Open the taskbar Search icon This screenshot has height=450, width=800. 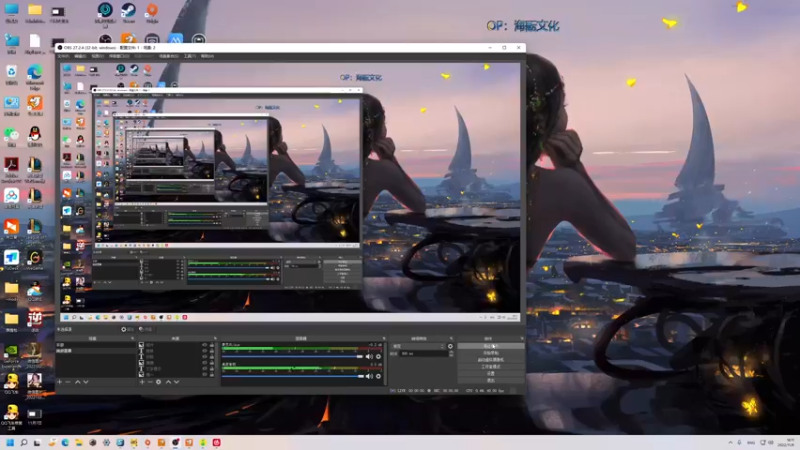point(23,442)
